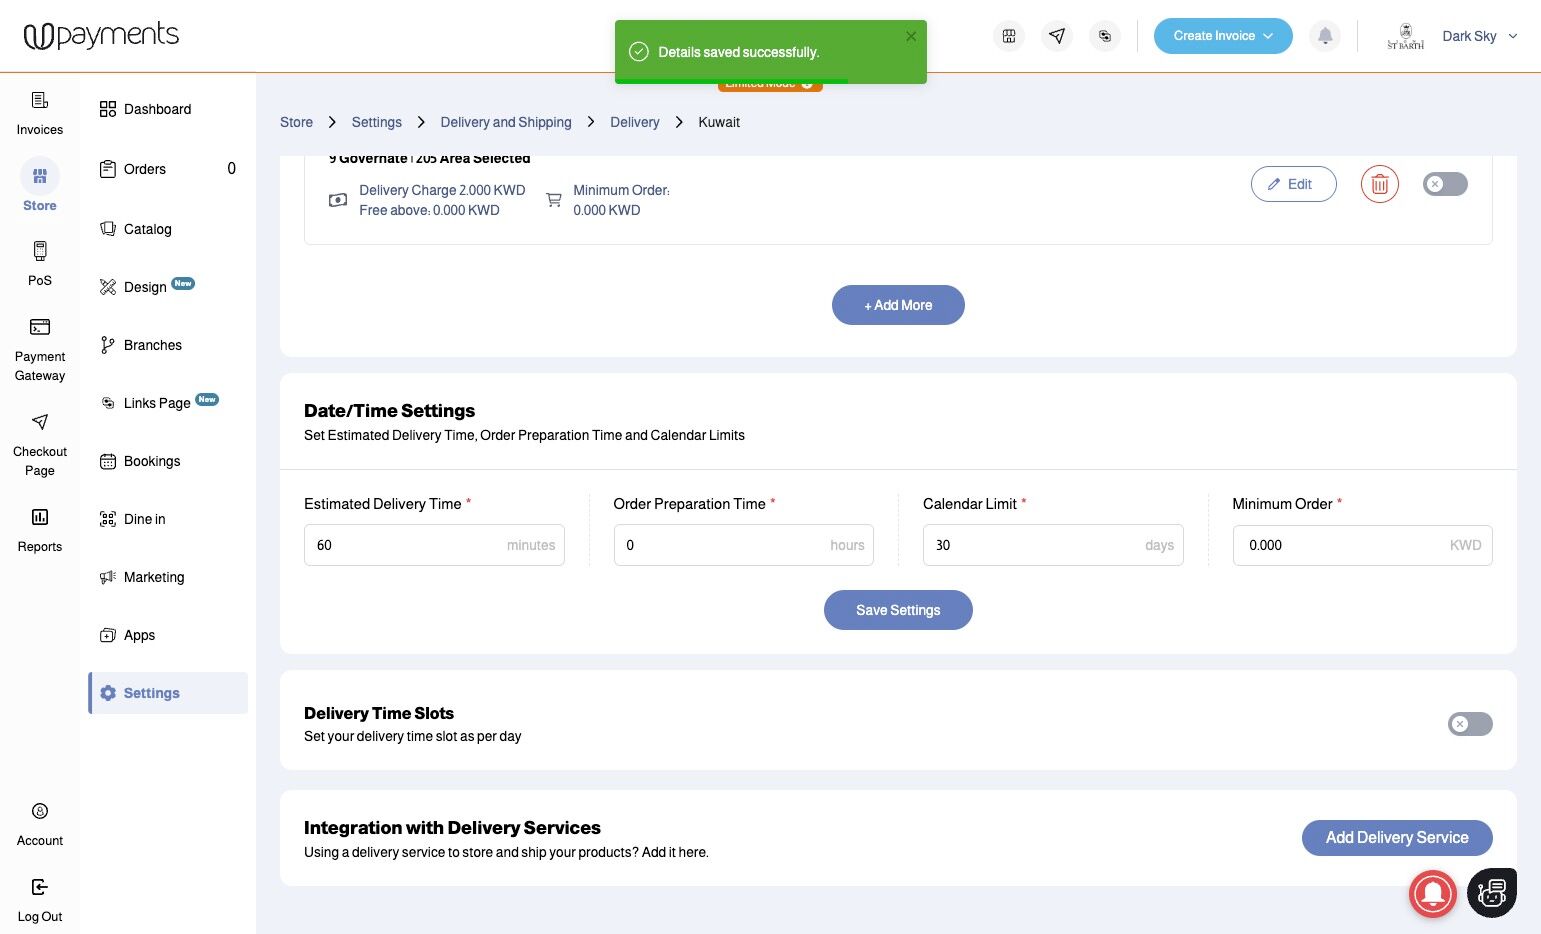Viewport: 1541px width, 934px height.
Task: Click the Estimated Delivery Time field
Action: tap(434, 545)
